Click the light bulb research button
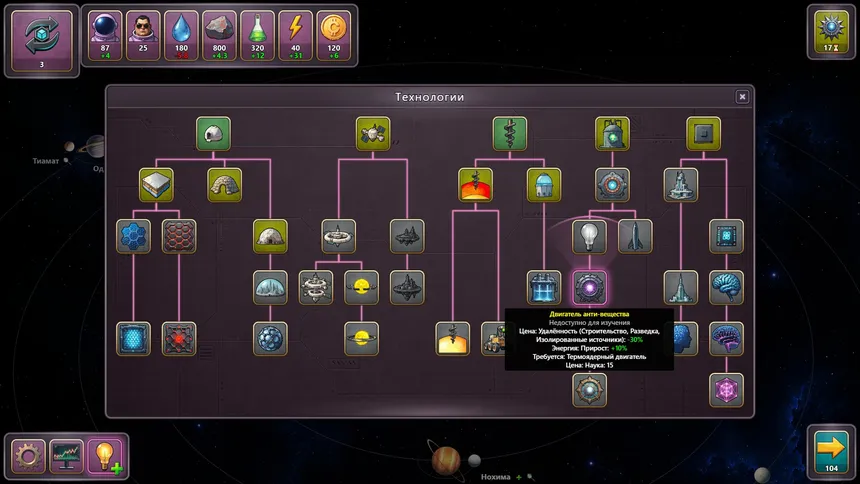The width and height of the screenshot is (860, 484). (105, 456)
